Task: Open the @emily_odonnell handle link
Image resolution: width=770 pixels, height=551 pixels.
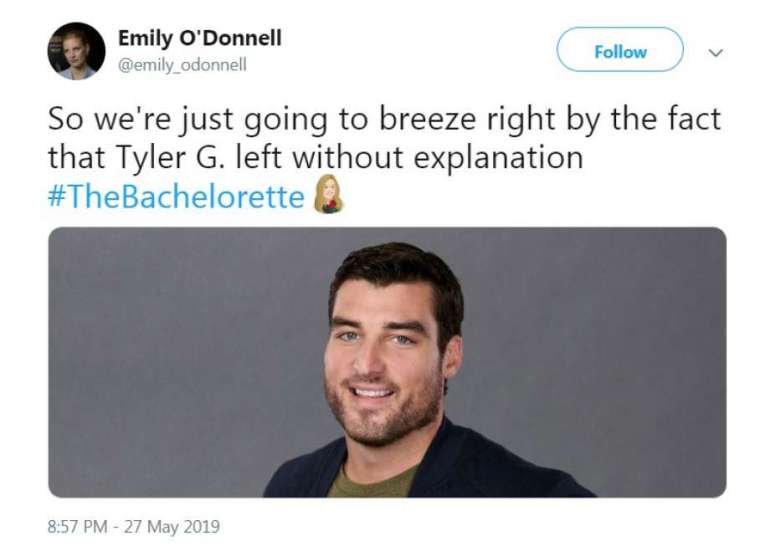Action: [182, 65]
